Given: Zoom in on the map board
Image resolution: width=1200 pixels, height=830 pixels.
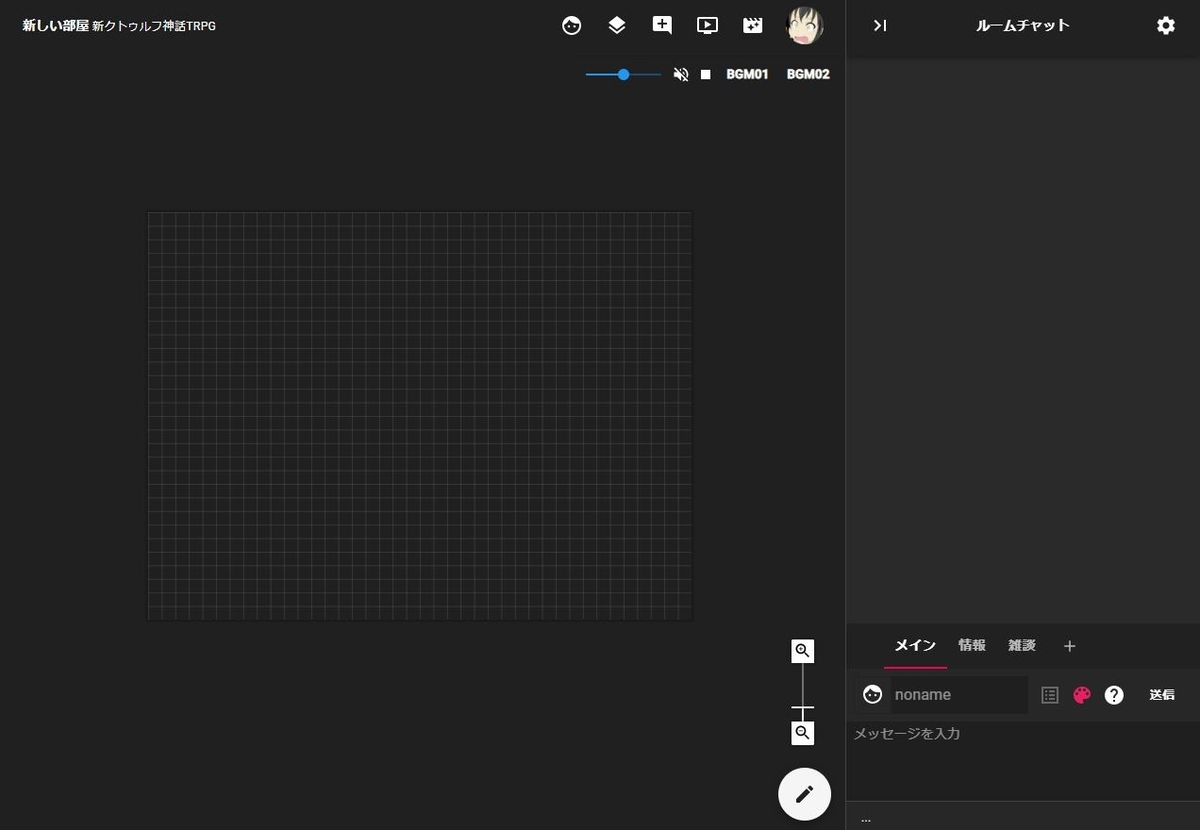Looking at the screenshot, I should pos(802,652).
